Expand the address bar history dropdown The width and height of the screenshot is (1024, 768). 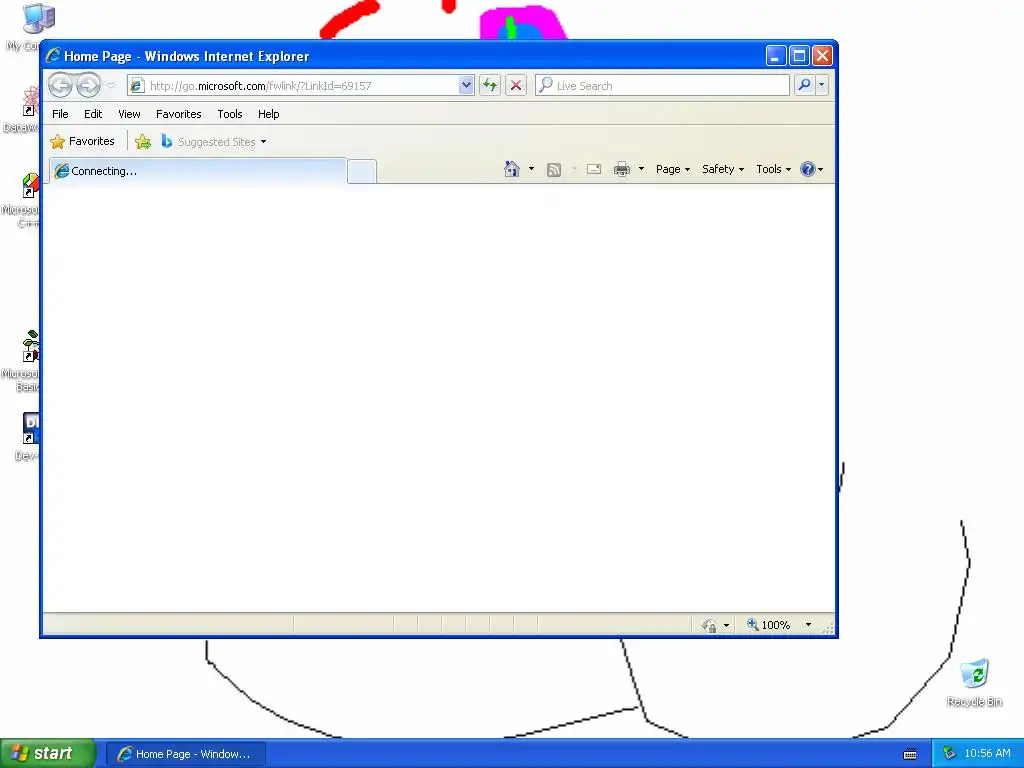(x=466, y=86)
